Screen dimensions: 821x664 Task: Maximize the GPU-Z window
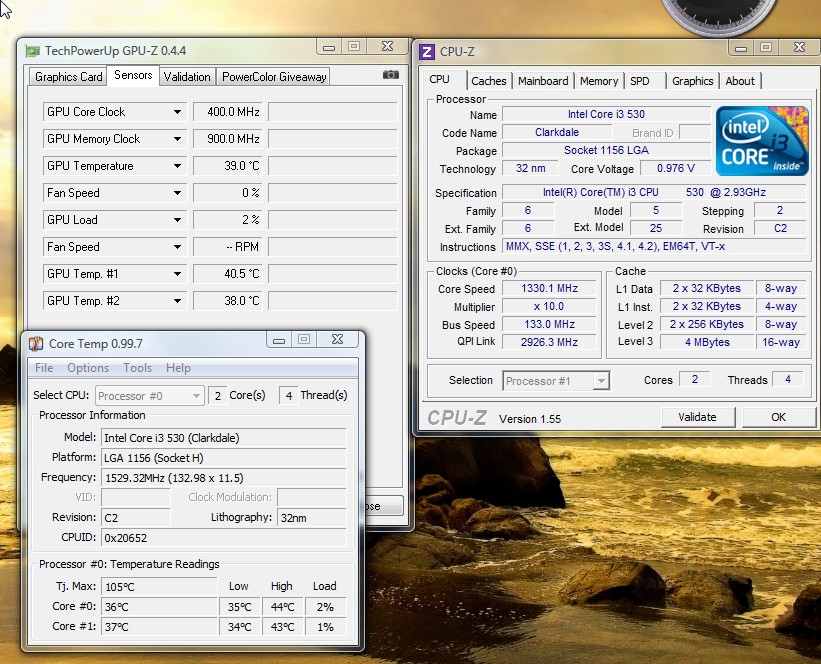tap(354, 47)
